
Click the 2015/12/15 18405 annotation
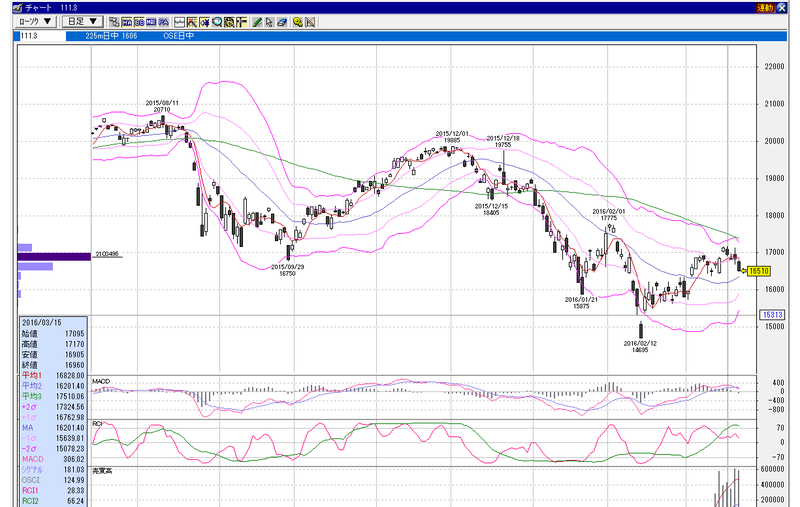click(491, 209)
